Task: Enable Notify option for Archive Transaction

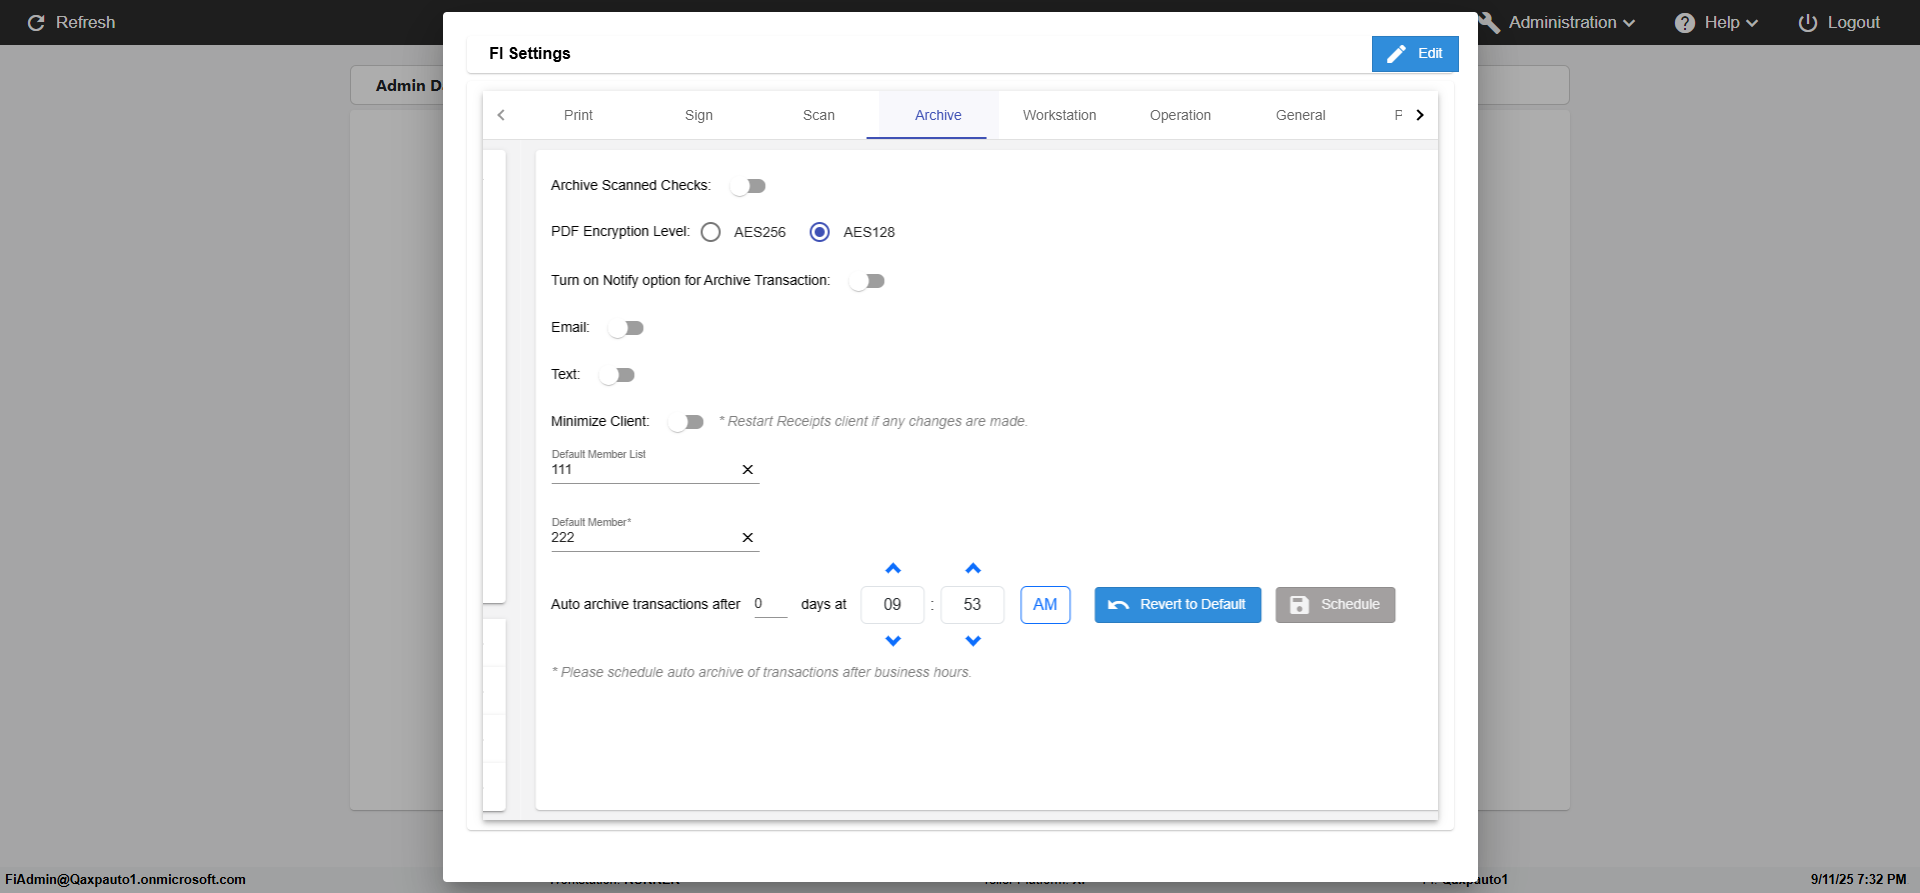Action: tap(867, 281)
